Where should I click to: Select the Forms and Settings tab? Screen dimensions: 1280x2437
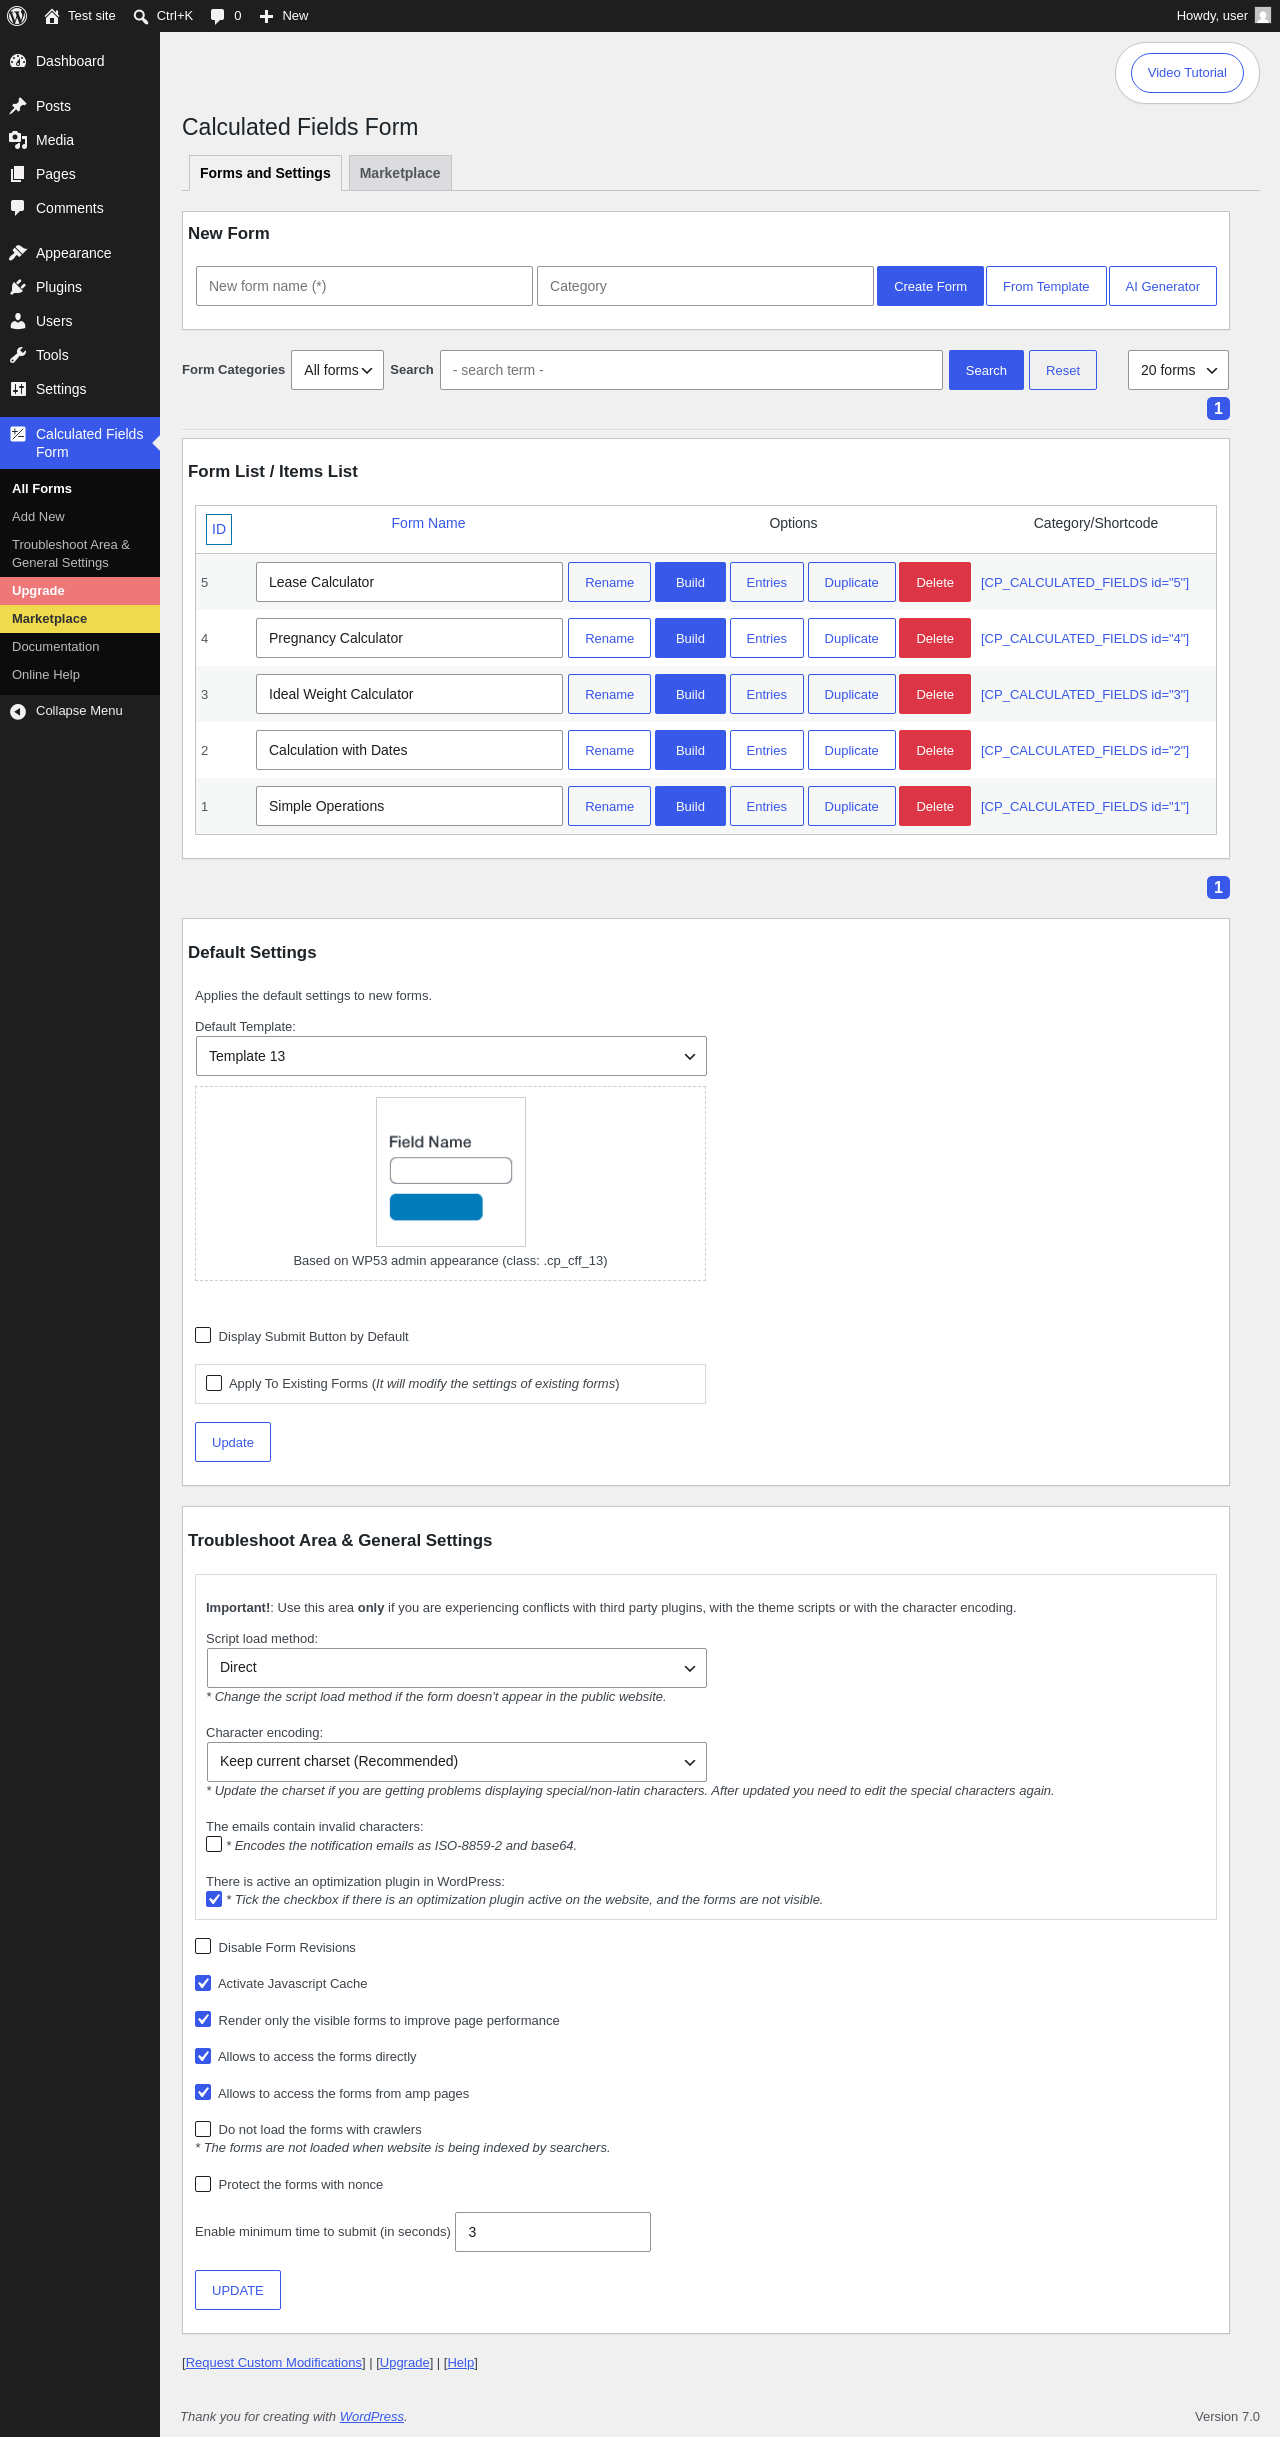pyautogui.click(x=265, y=173)
